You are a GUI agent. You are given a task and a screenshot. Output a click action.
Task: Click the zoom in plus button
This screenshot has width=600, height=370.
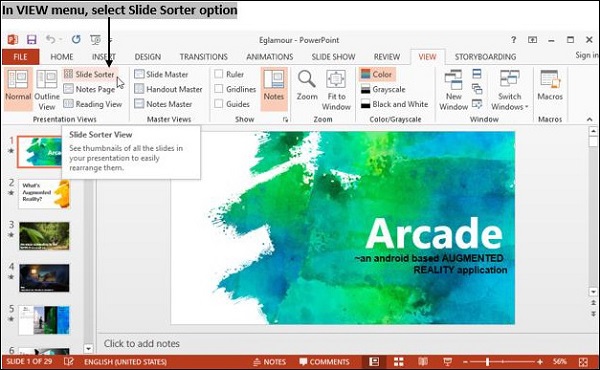click(540, 362)
